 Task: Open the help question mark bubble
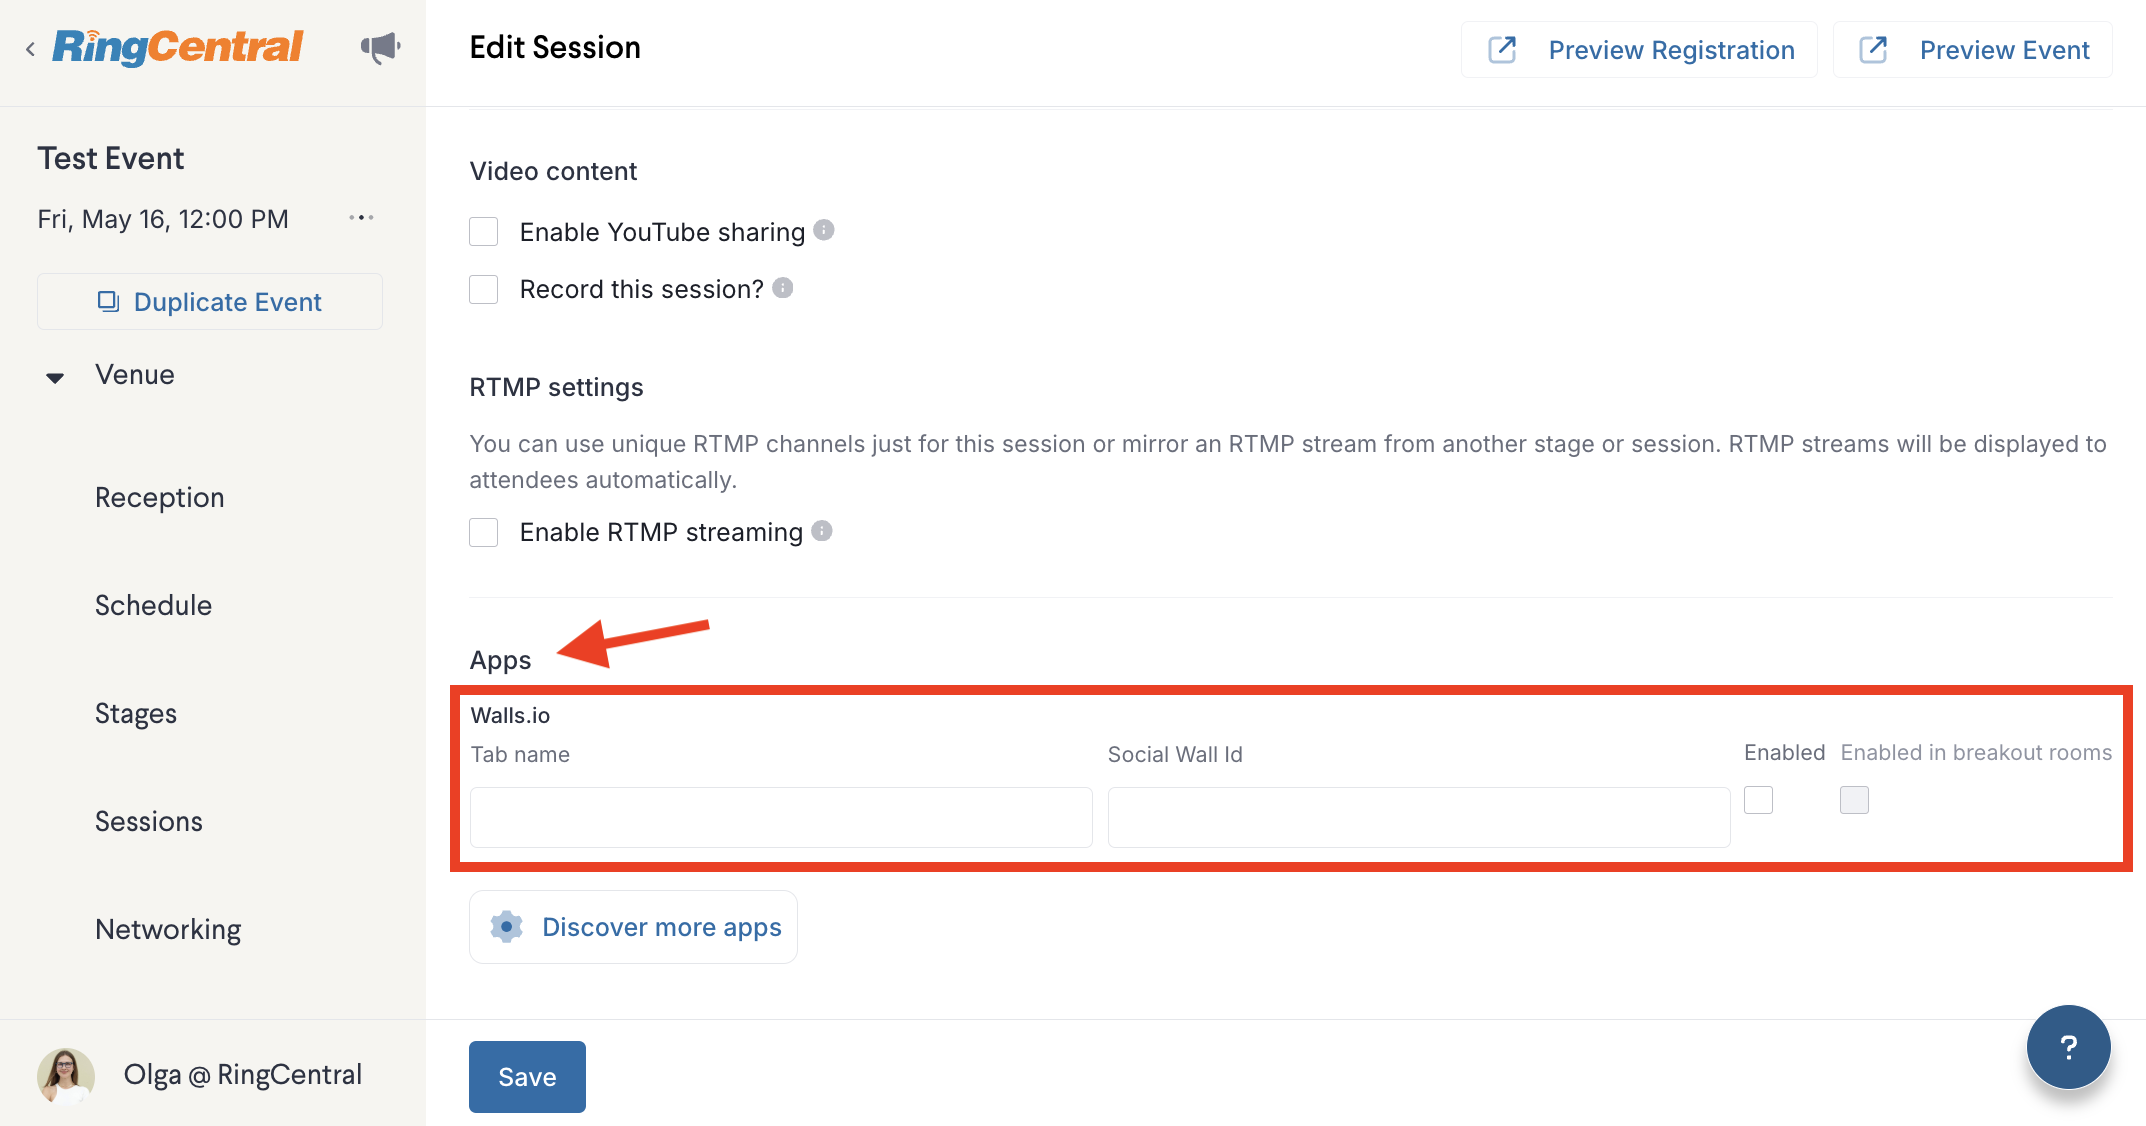click(x=2068, y=1047)
